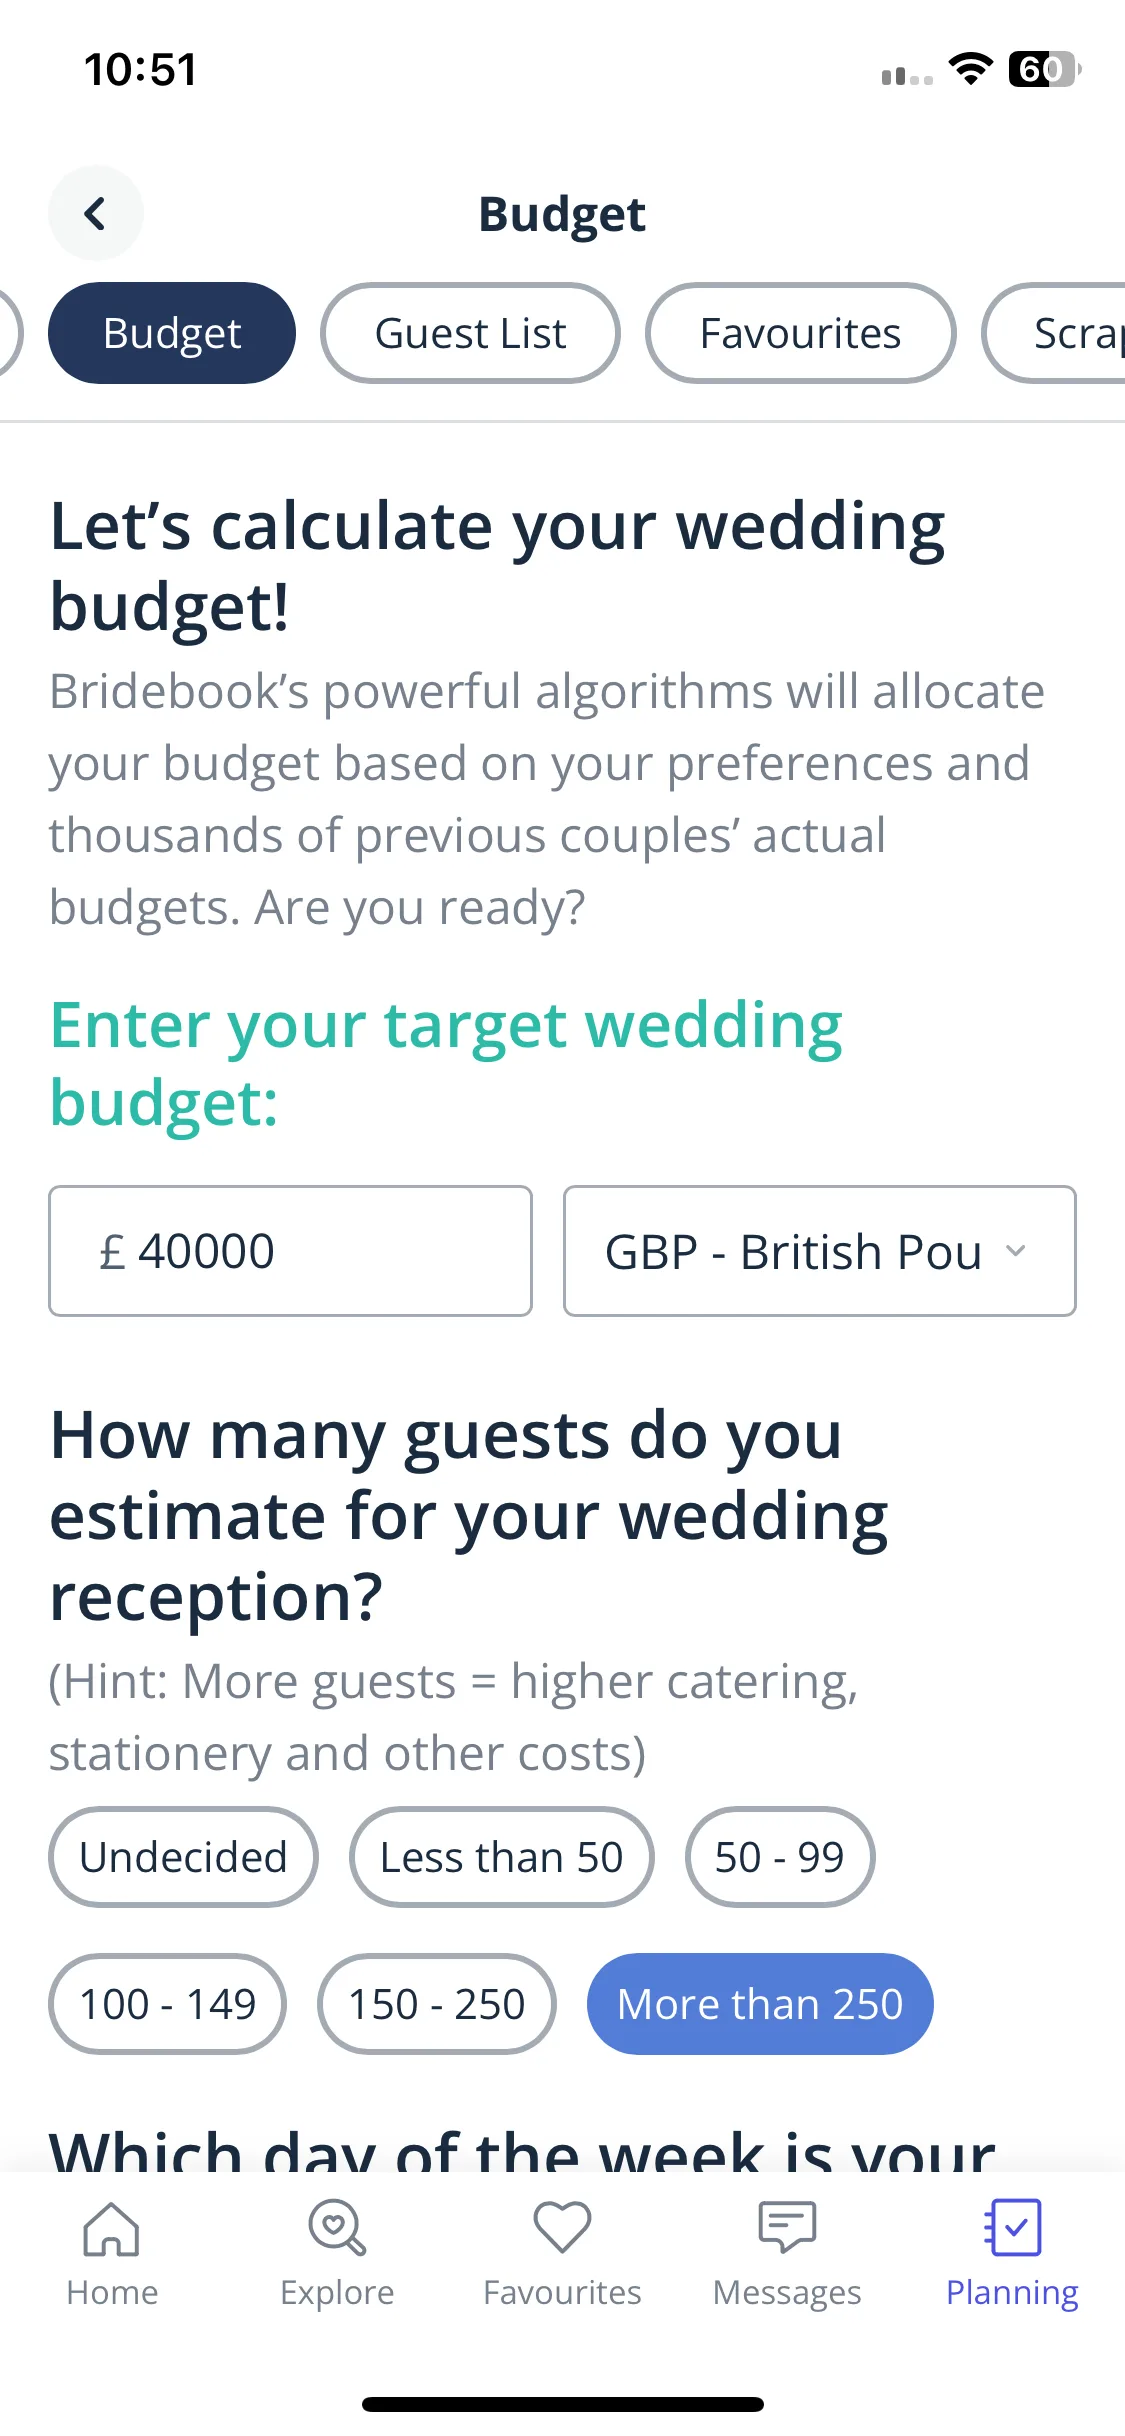Open Planning checklist icon
The width and height of the screenshot is (1125, 2436).
click(1012, 2228)
